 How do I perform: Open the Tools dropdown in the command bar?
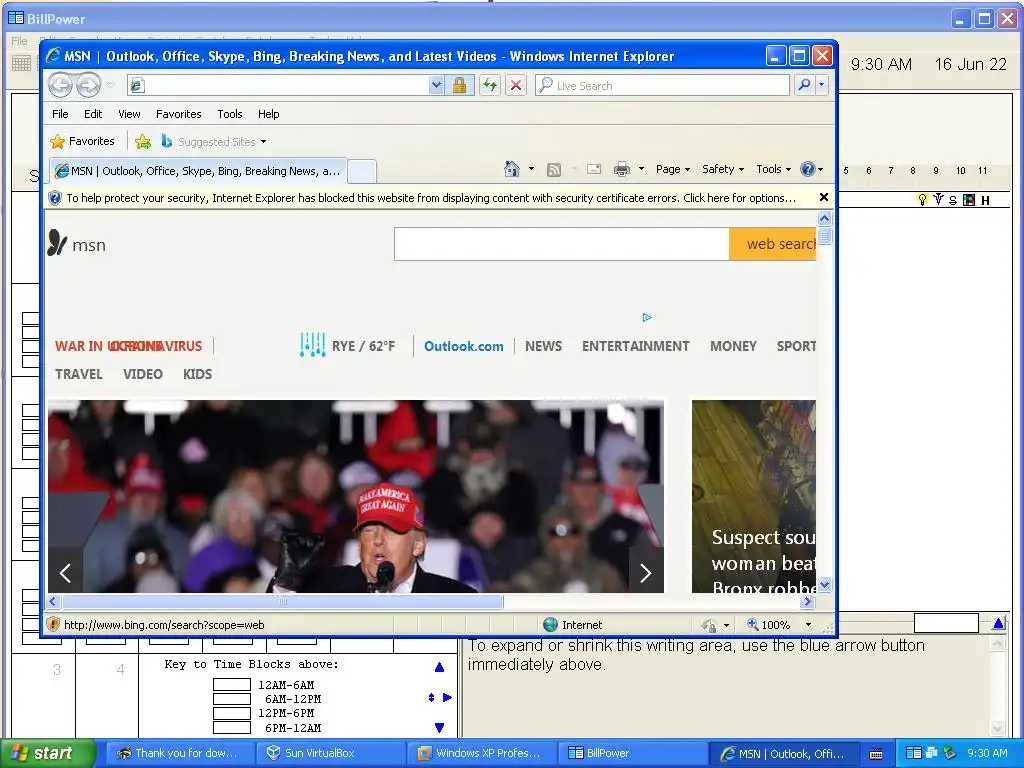click(x=773, y=169)
